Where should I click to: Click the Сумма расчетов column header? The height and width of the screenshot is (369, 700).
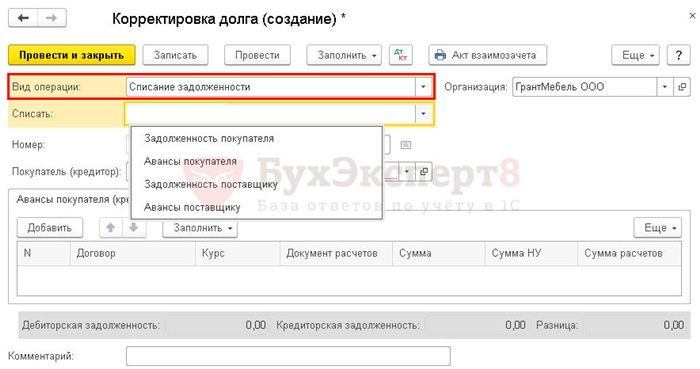pos(629,253)
